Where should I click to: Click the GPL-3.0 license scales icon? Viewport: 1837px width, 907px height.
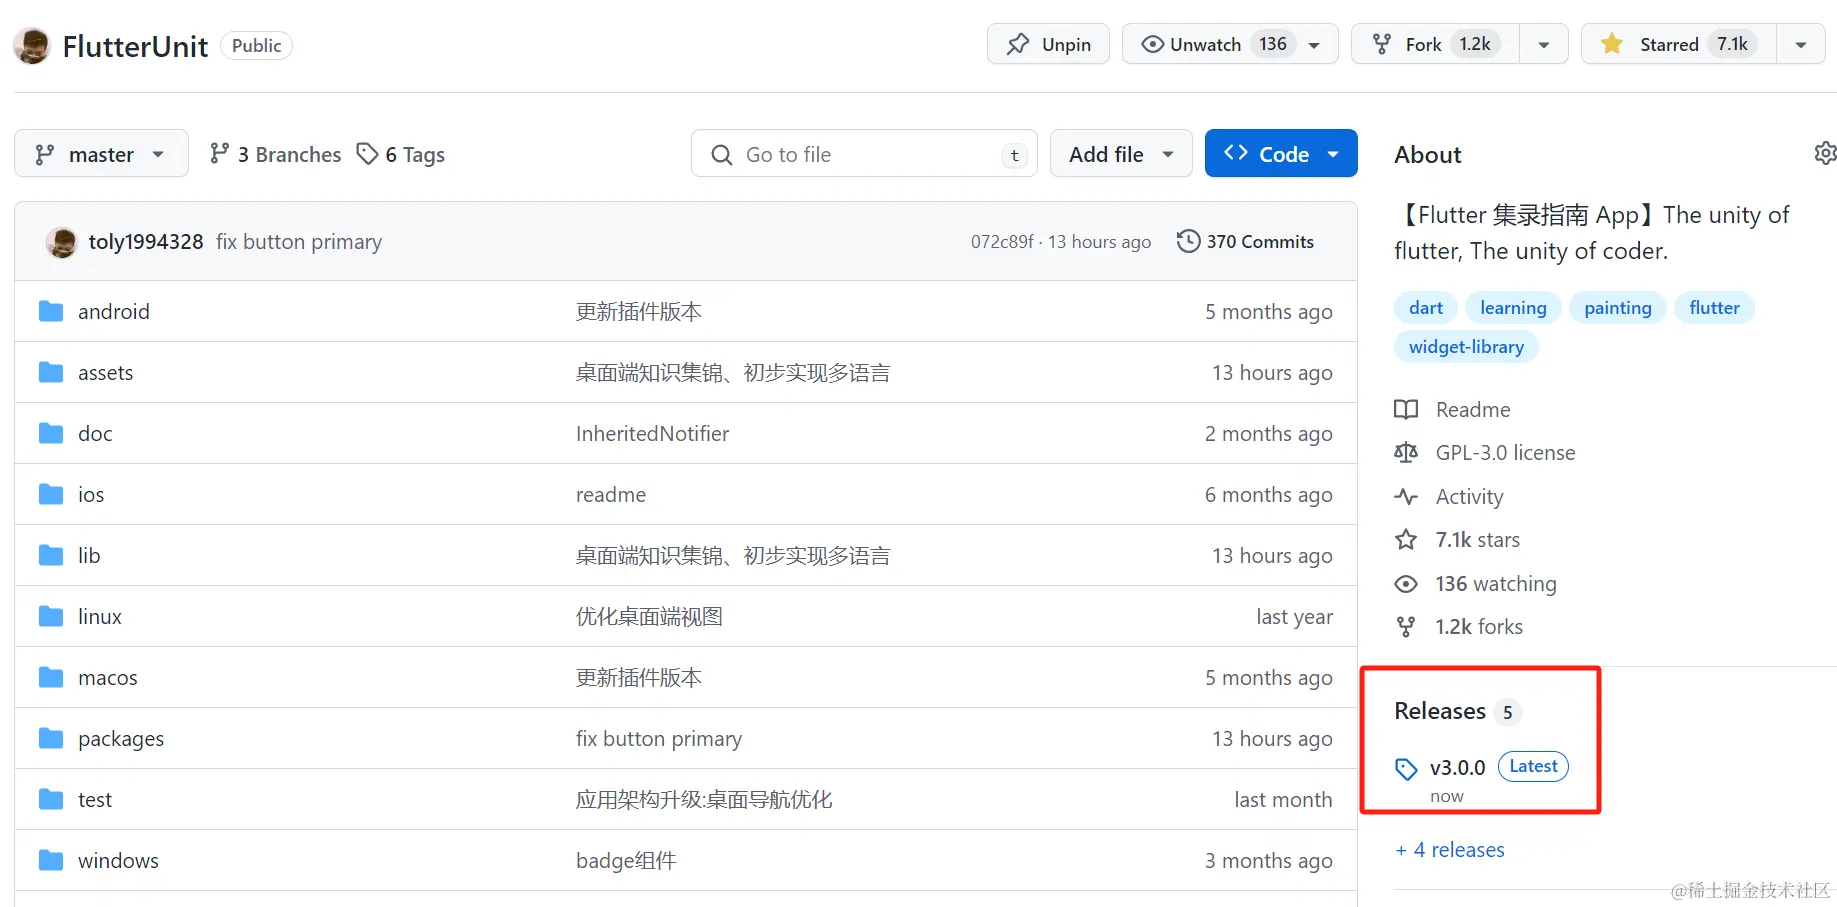pos(1406,452)
